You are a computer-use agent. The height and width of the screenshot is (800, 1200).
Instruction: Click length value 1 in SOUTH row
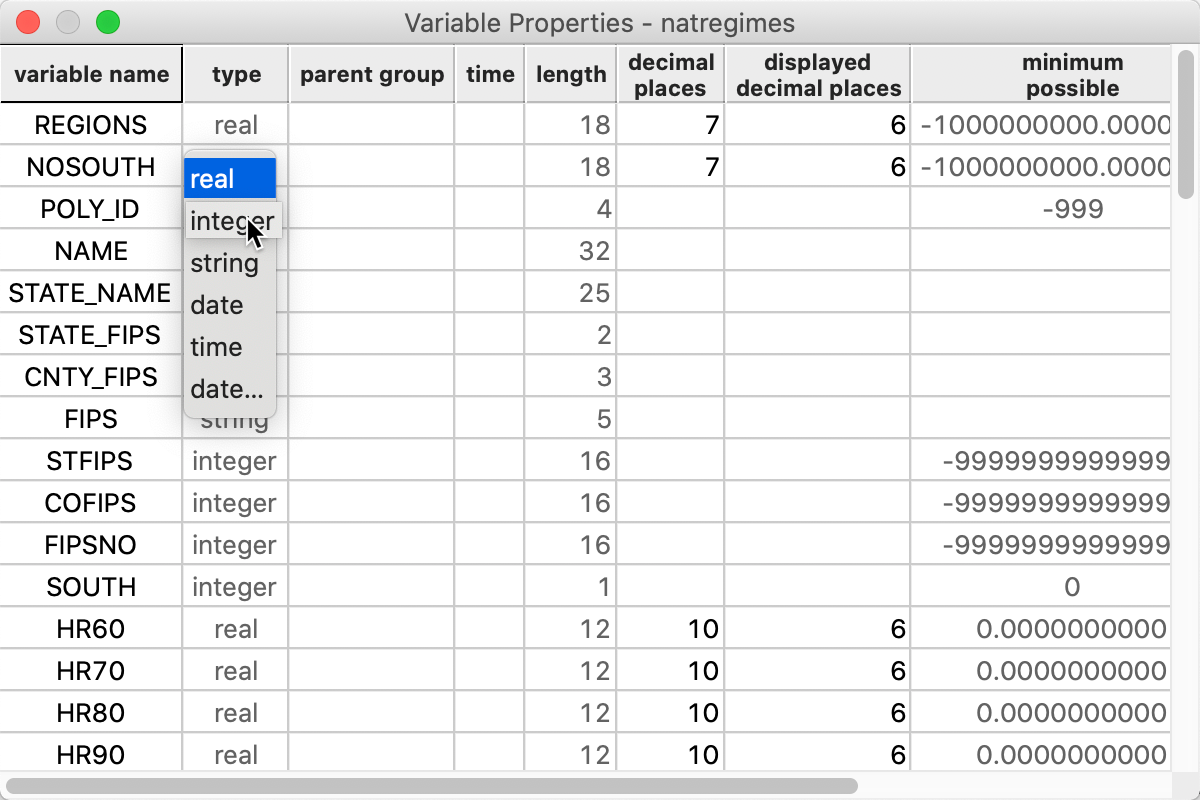pyautogui.click(x=571, y=587)
